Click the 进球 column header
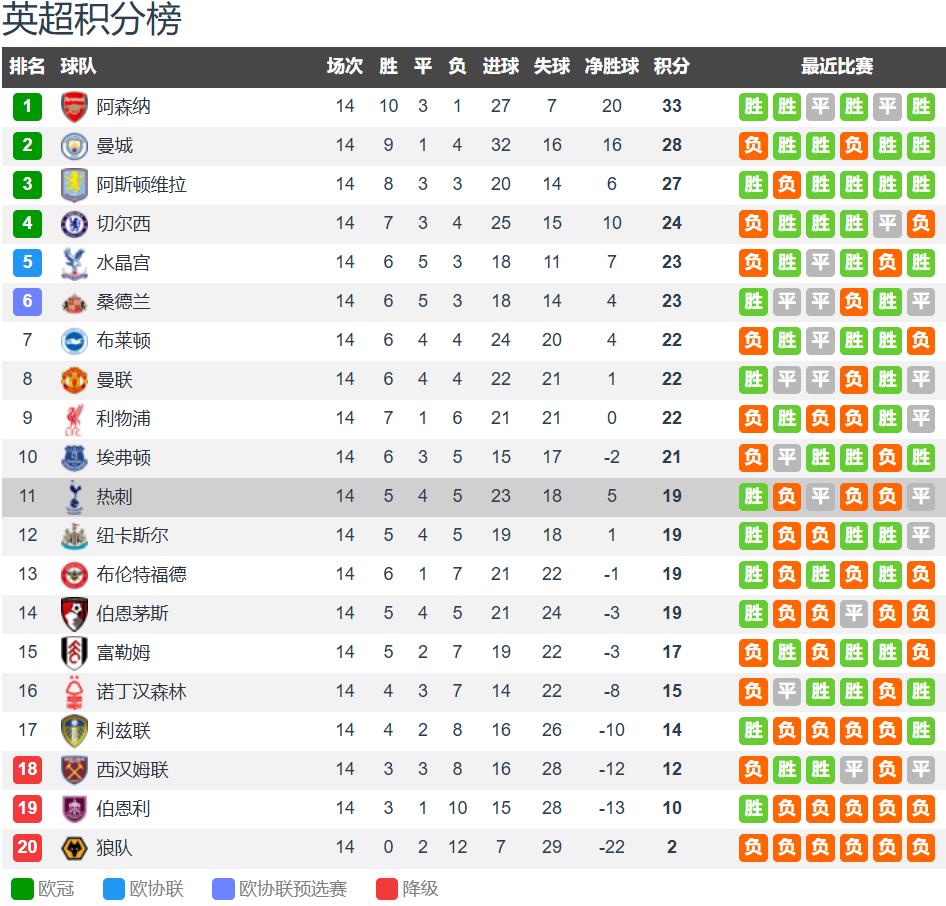The height and width of the screenshot is (906, 946). tap(500, 66)
